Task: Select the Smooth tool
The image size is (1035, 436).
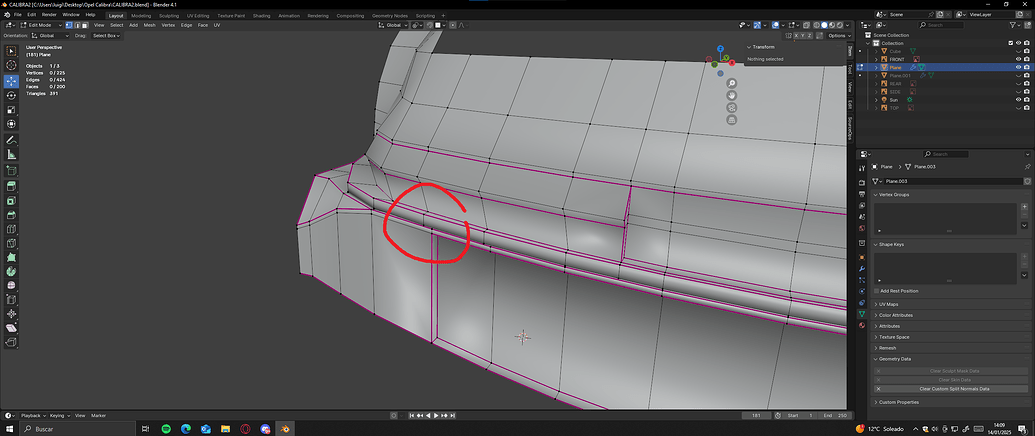Action: [11, 286]
